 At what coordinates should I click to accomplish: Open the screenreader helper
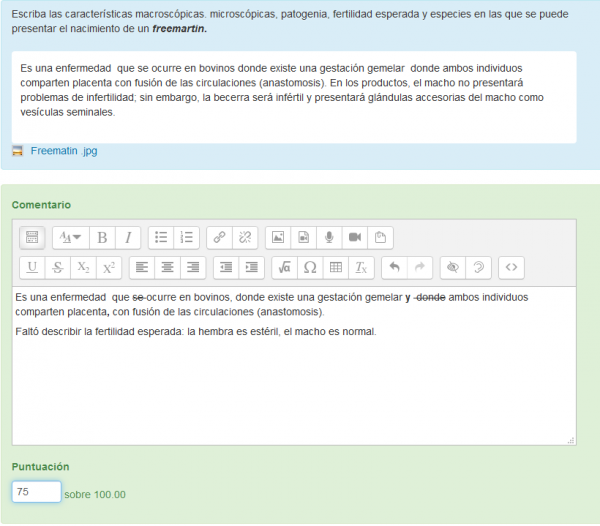pos(478,267)
